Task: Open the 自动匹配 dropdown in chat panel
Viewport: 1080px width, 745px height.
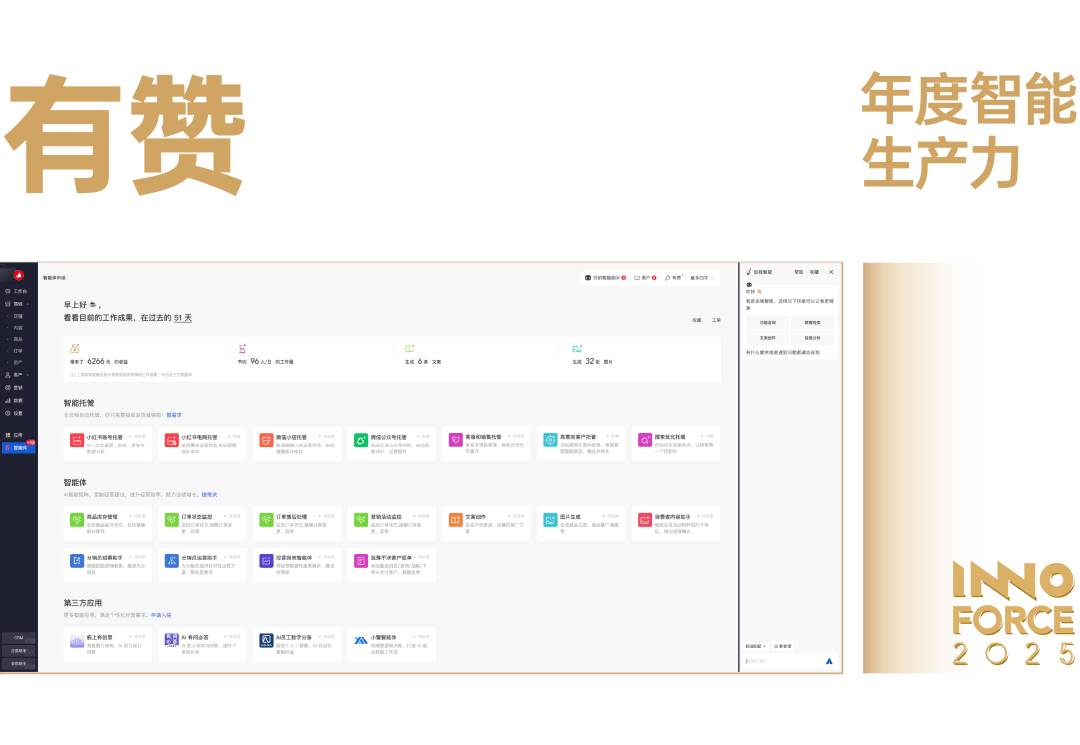Action: pyautogui.click(x=756, y=646)
